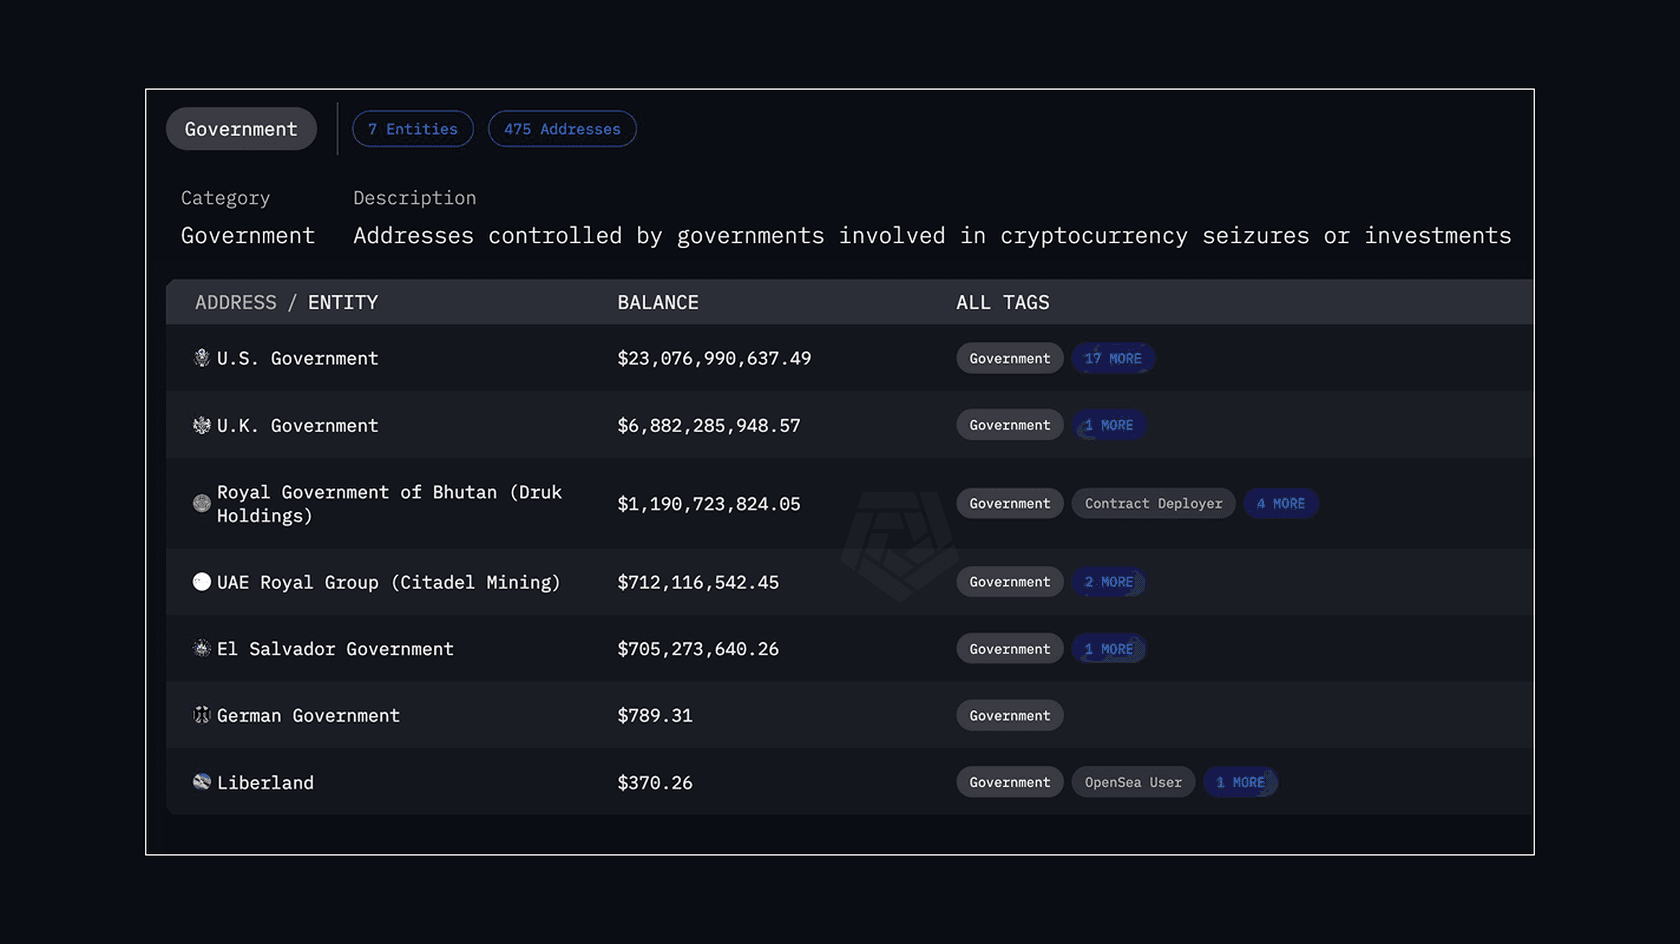Click the El Salvador Government emblem icon
The width and height of the screenshot is (1680, 944).
(x=202, y=648)
